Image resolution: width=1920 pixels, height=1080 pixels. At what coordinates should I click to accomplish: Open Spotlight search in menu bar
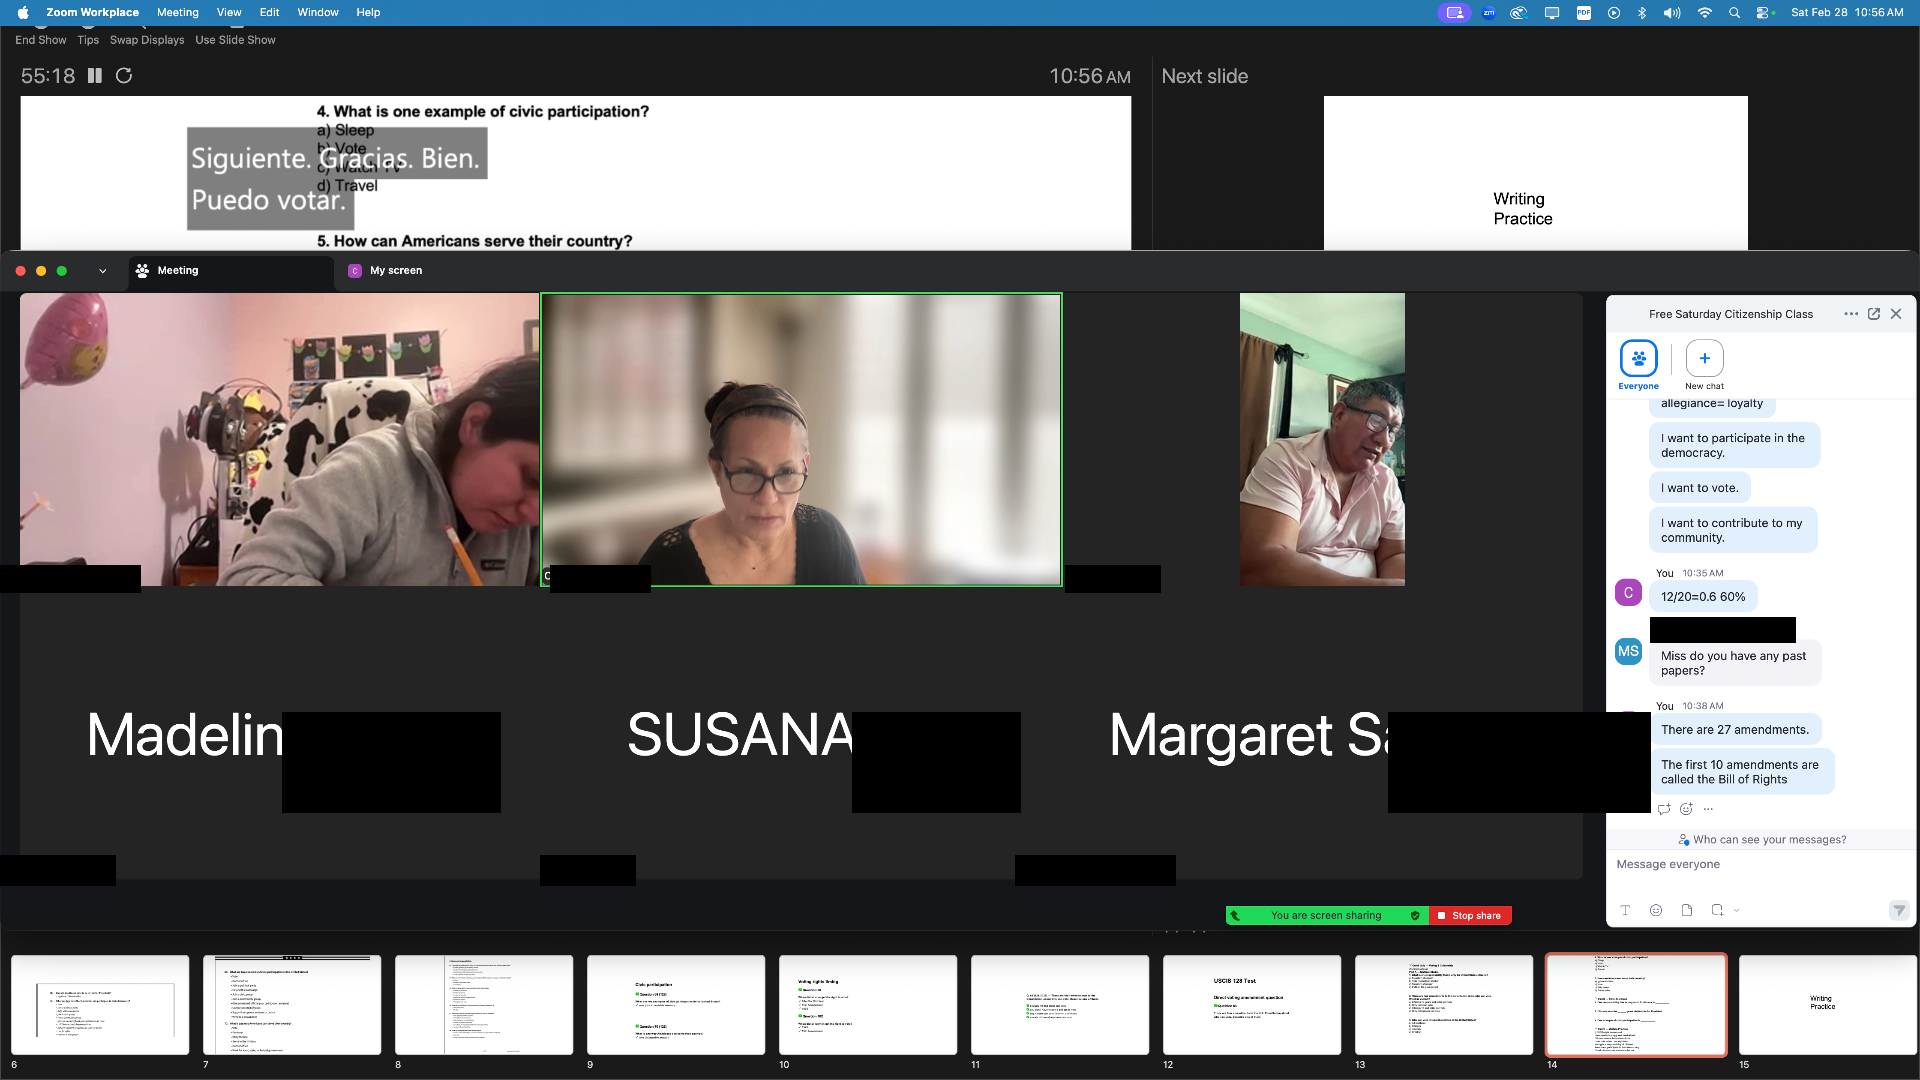click(x=1735, y=13)
